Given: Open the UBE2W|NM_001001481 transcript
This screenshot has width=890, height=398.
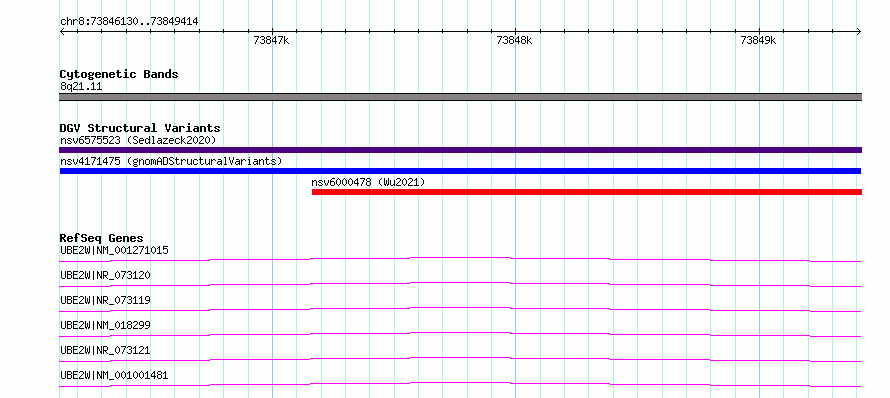Looking at the screenshot, I should (114, 375).
